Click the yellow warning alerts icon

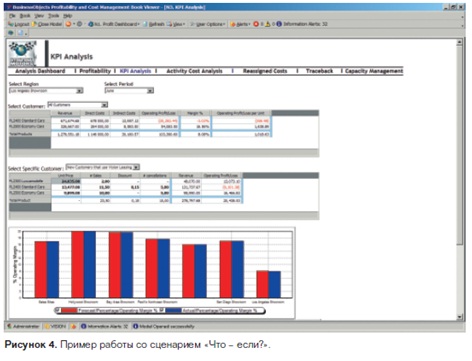tap(268, 24)
